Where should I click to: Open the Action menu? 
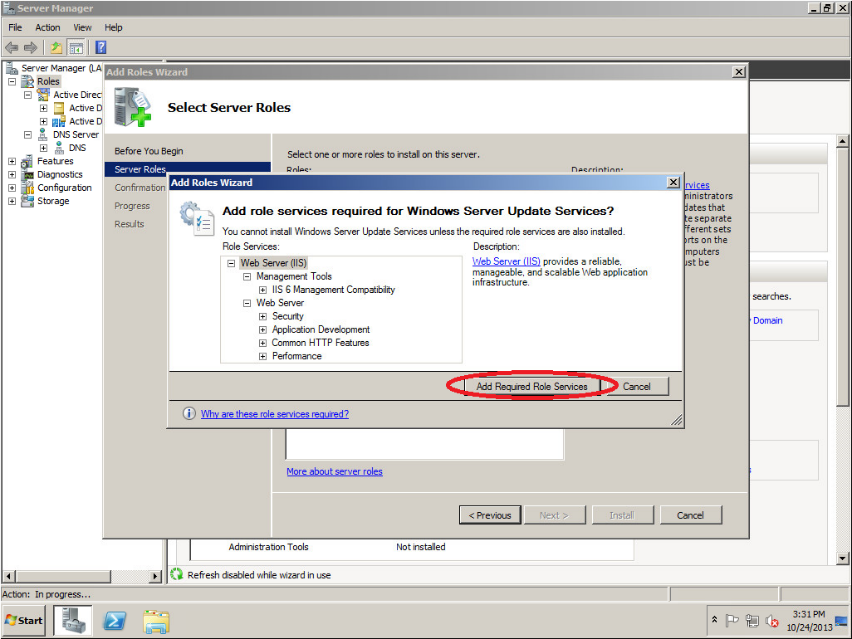click(48, 28)
